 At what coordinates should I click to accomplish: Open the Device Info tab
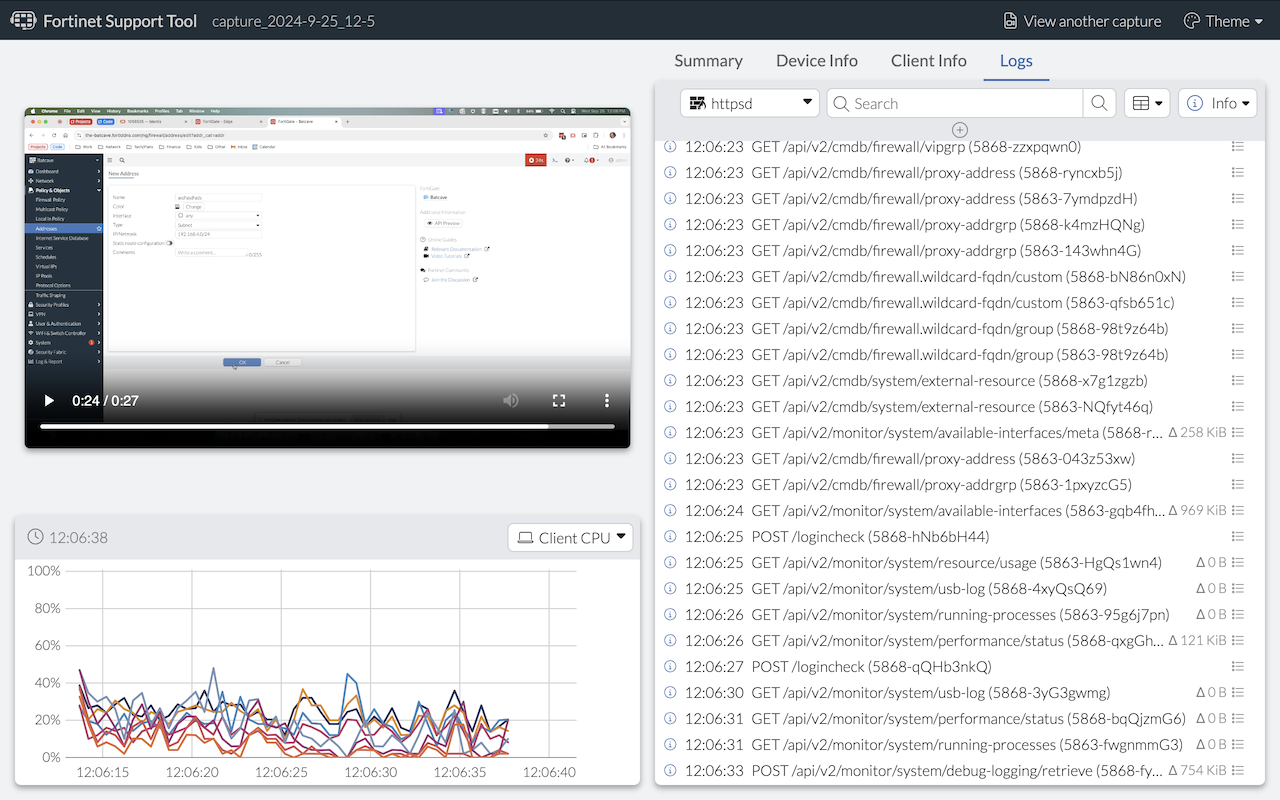coord(816,61)
